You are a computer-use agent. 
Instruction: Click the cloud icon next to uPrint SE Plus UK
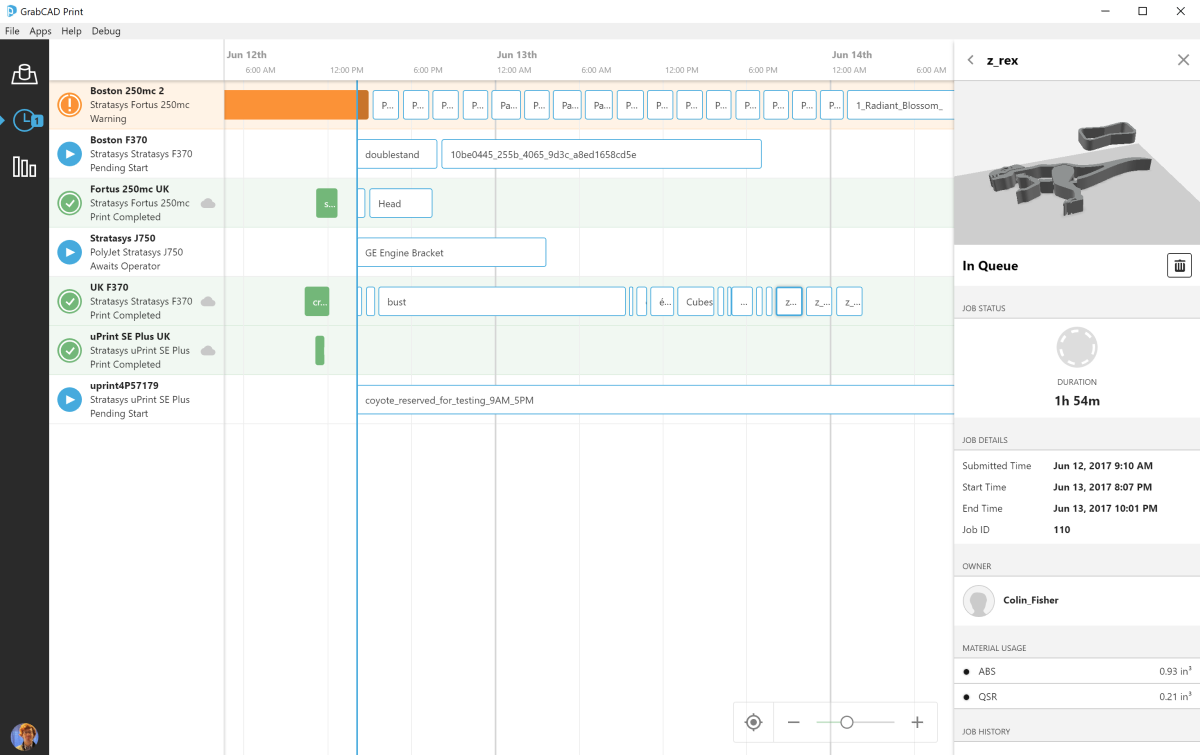208,350
